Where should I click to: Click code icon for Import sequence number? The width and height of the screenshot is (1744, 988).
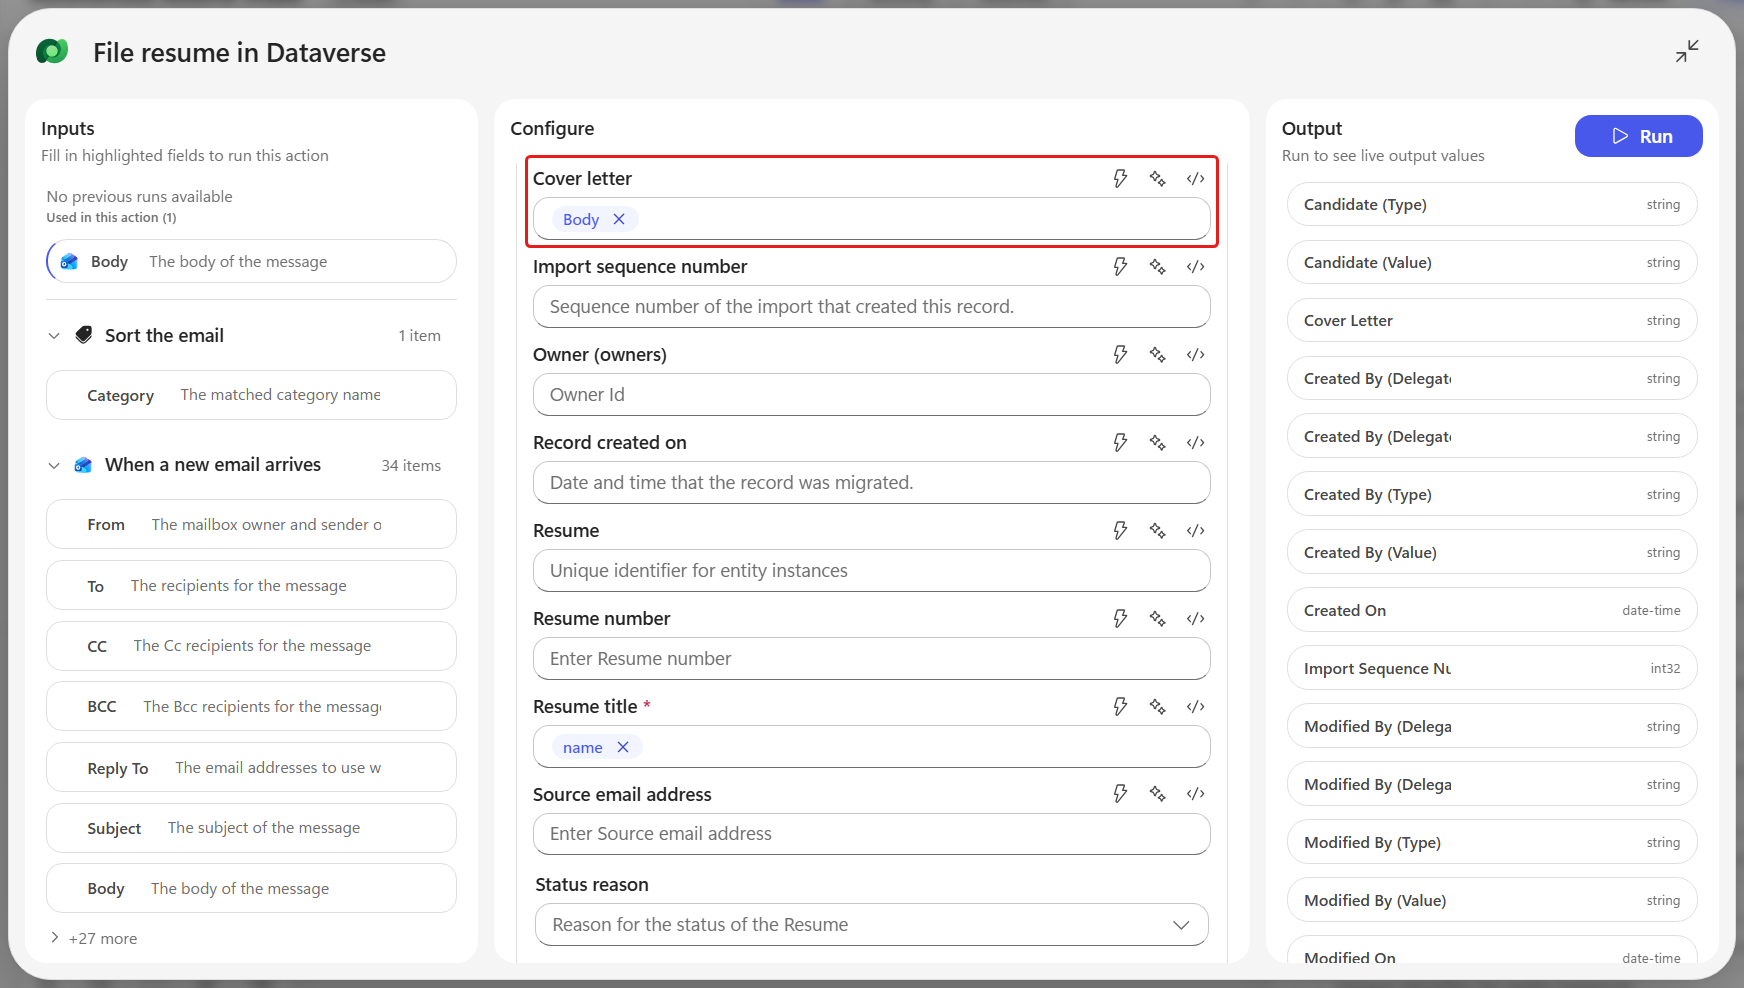tap(1195, 266)
